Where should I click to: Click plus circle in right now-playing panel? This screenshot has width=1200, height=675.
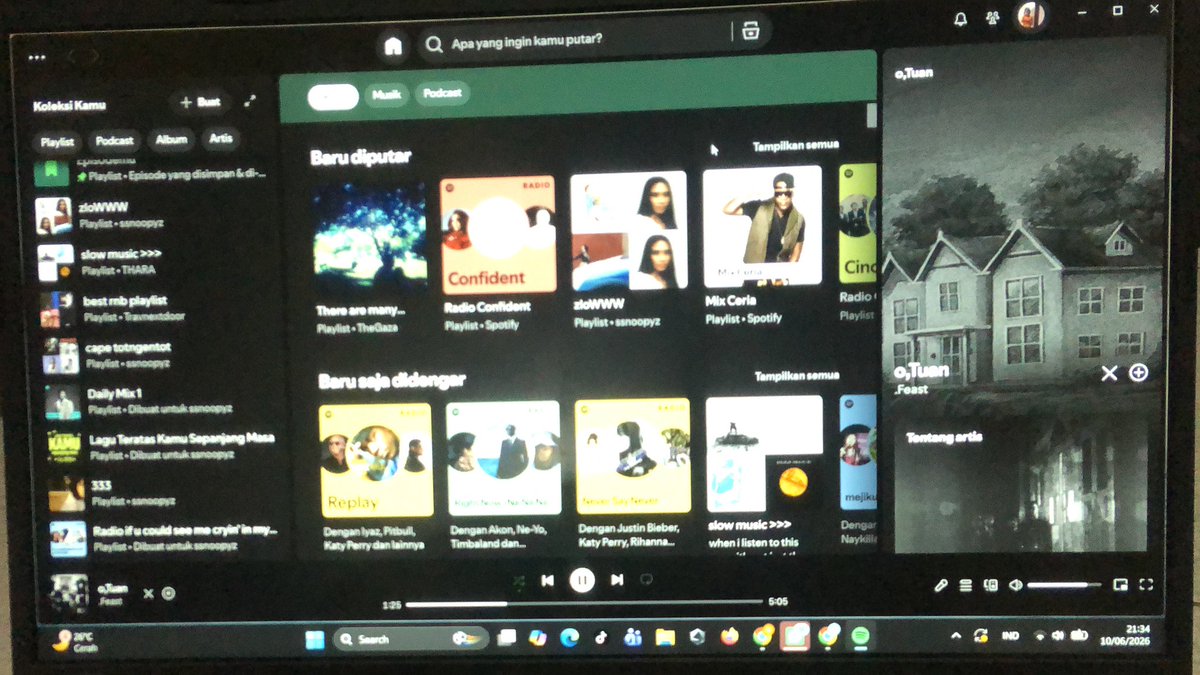pyautogui.click(x=1138, y=373)
